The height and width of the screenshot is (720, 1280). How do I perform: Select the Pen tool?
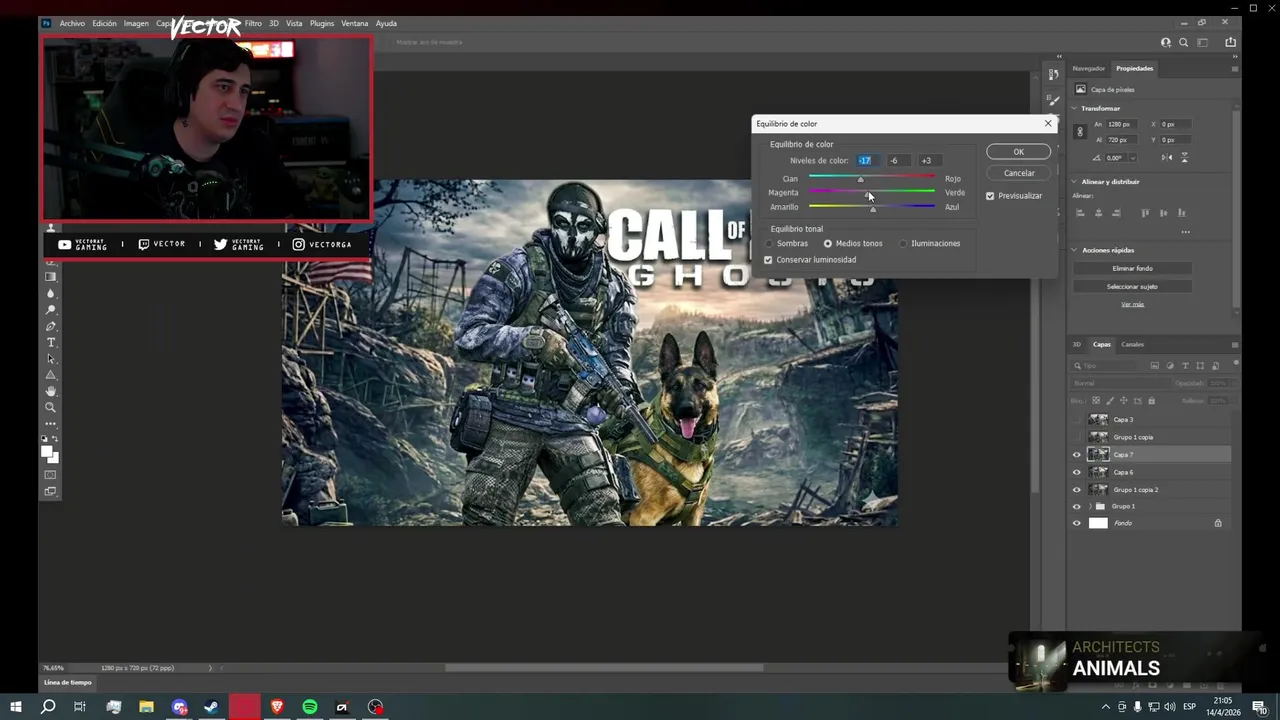tap(51, 326)
